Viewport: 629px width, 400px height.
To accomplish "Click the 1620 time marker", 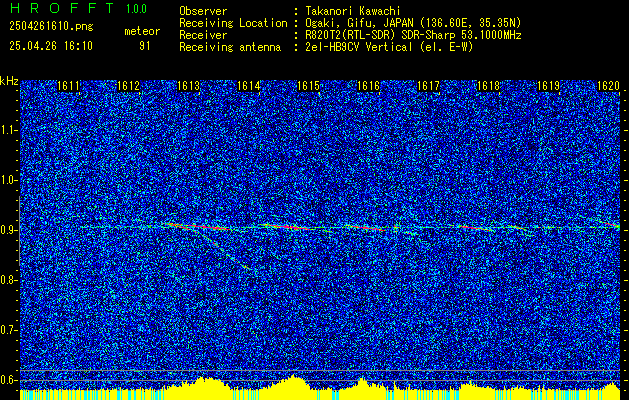I will [608, 86].
